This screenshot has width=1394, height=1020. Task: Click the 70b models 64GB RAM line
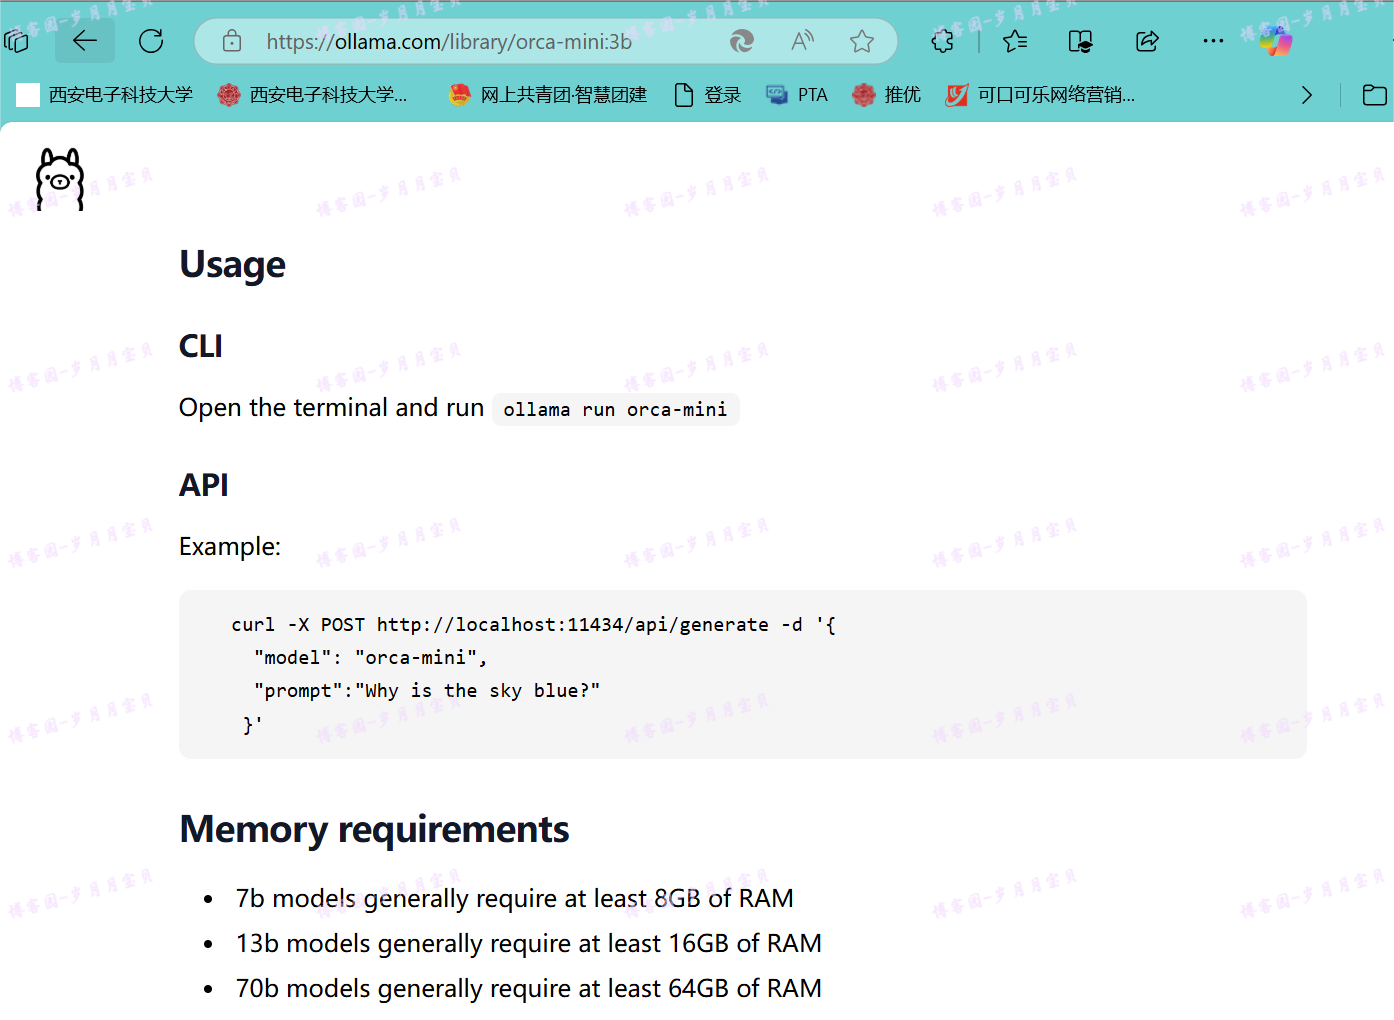pos(529,988)
